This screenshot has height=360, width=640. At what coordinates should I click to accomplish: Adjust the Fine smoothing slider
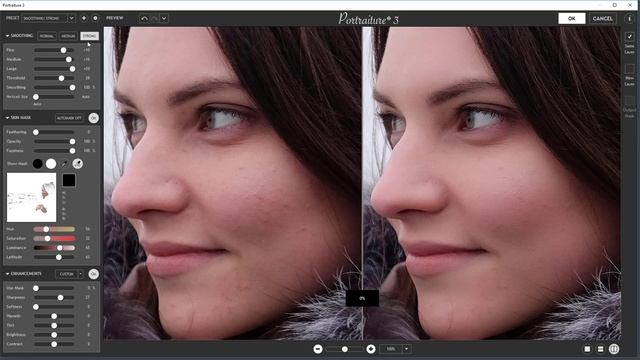point(54,50)
